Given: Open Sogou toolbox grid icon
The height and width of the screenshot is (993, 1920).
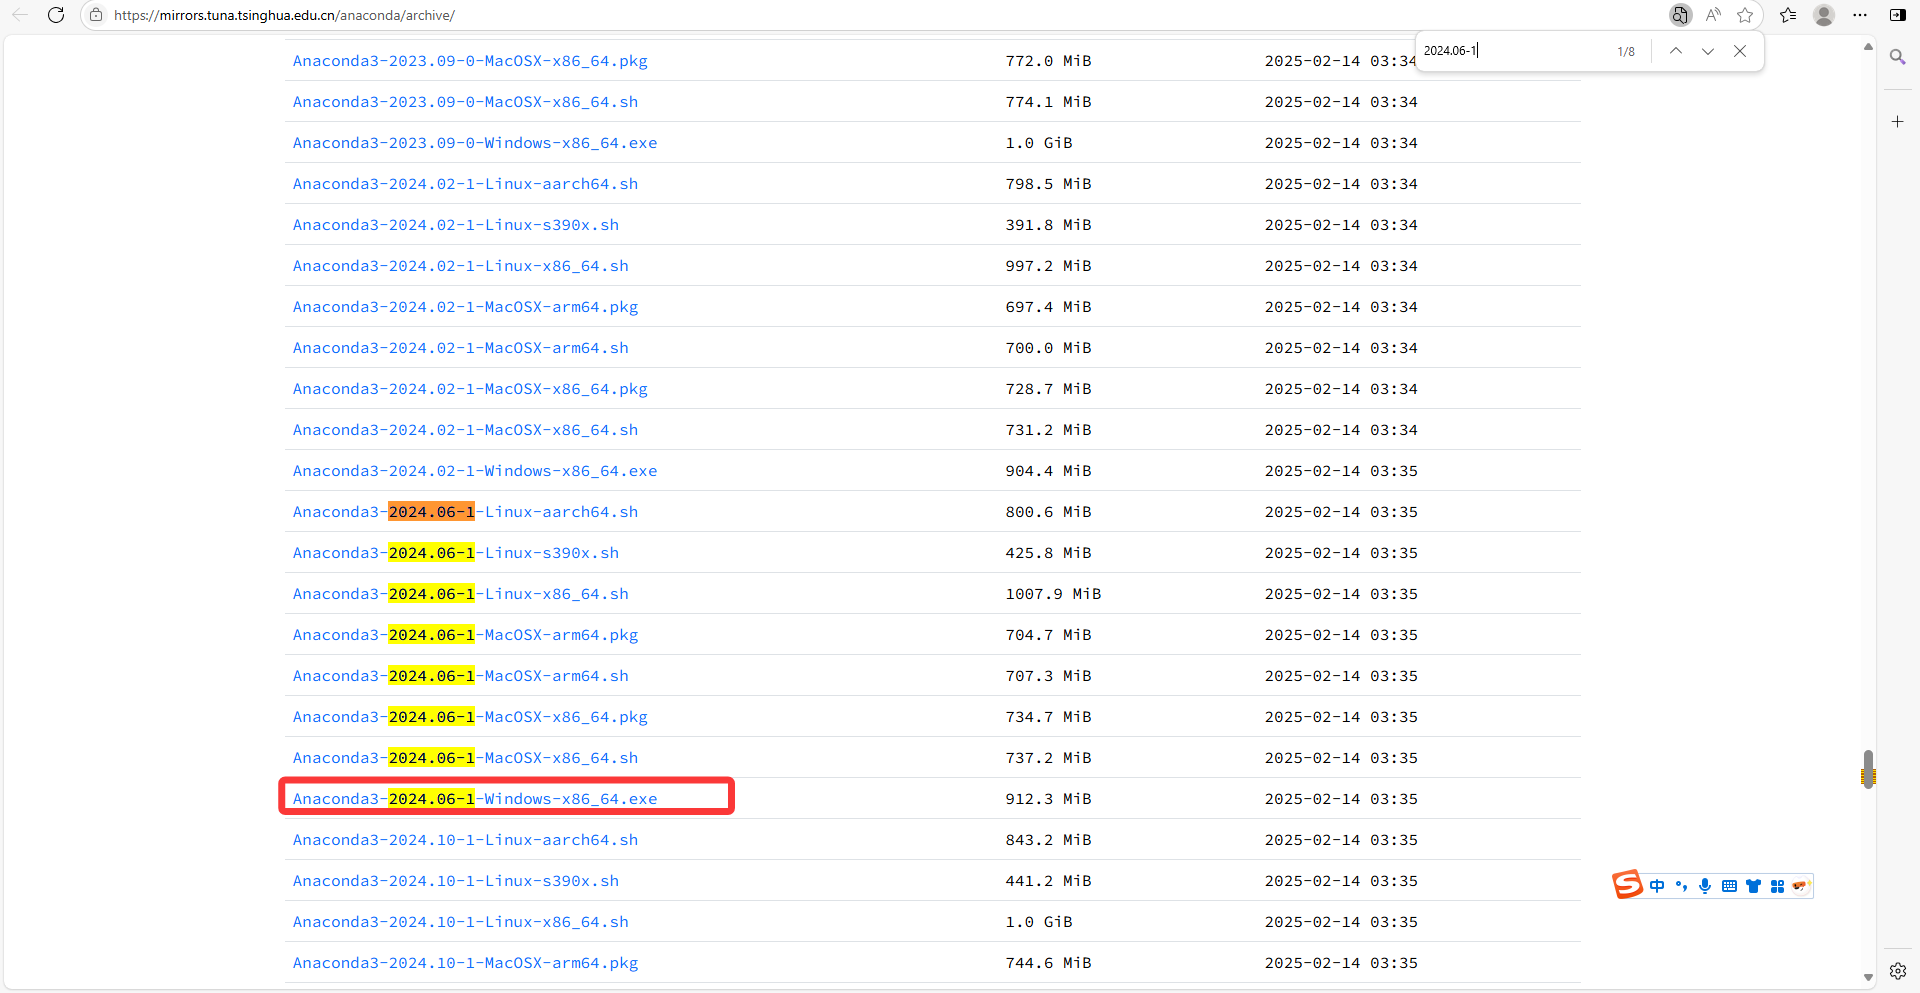Looking at the screenshot, I should tap(1777, 886).
